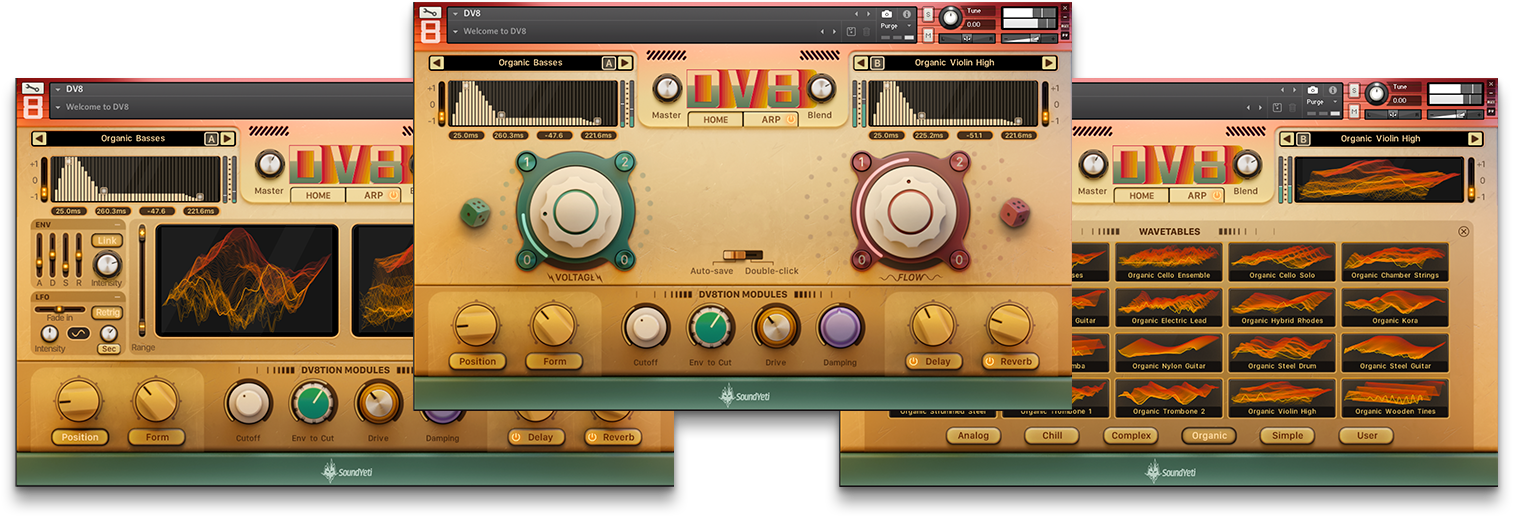Toggle the Auto-save / Double-click switch
This screenshot has height=517, width=1513.
[744, 256]
